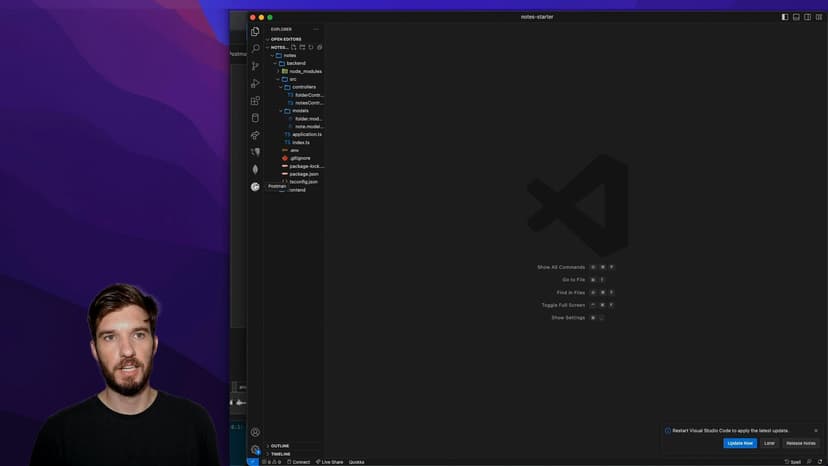The height and width of the screenshot is (466, 828).
Task: Open the Source Control view
Action: [x=255, y=66]
